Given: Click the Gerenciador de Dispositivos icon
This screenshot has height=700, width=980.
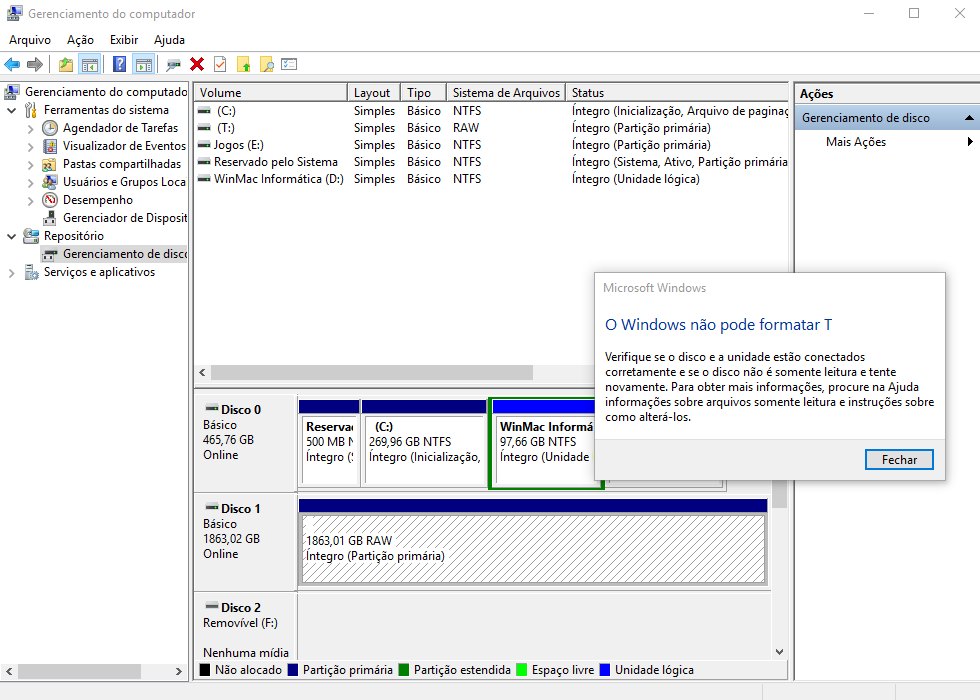Looking at the screenshot, I should point(50,218).
